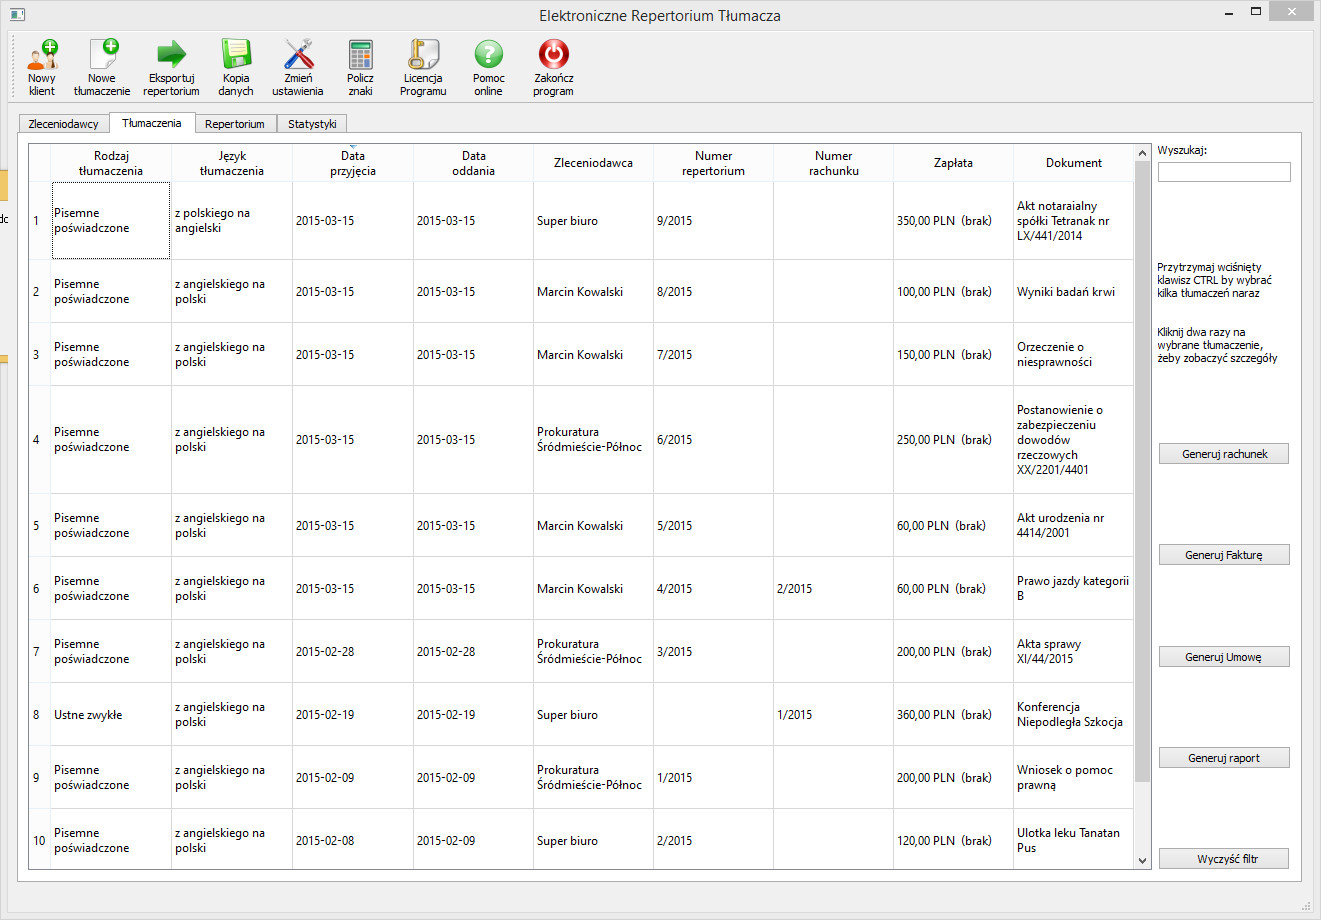Viewport: 1321px width, 920px height.
Task: Select the Tłumaczenia tab
Action: pyautogui.click(x=152, y=123)
